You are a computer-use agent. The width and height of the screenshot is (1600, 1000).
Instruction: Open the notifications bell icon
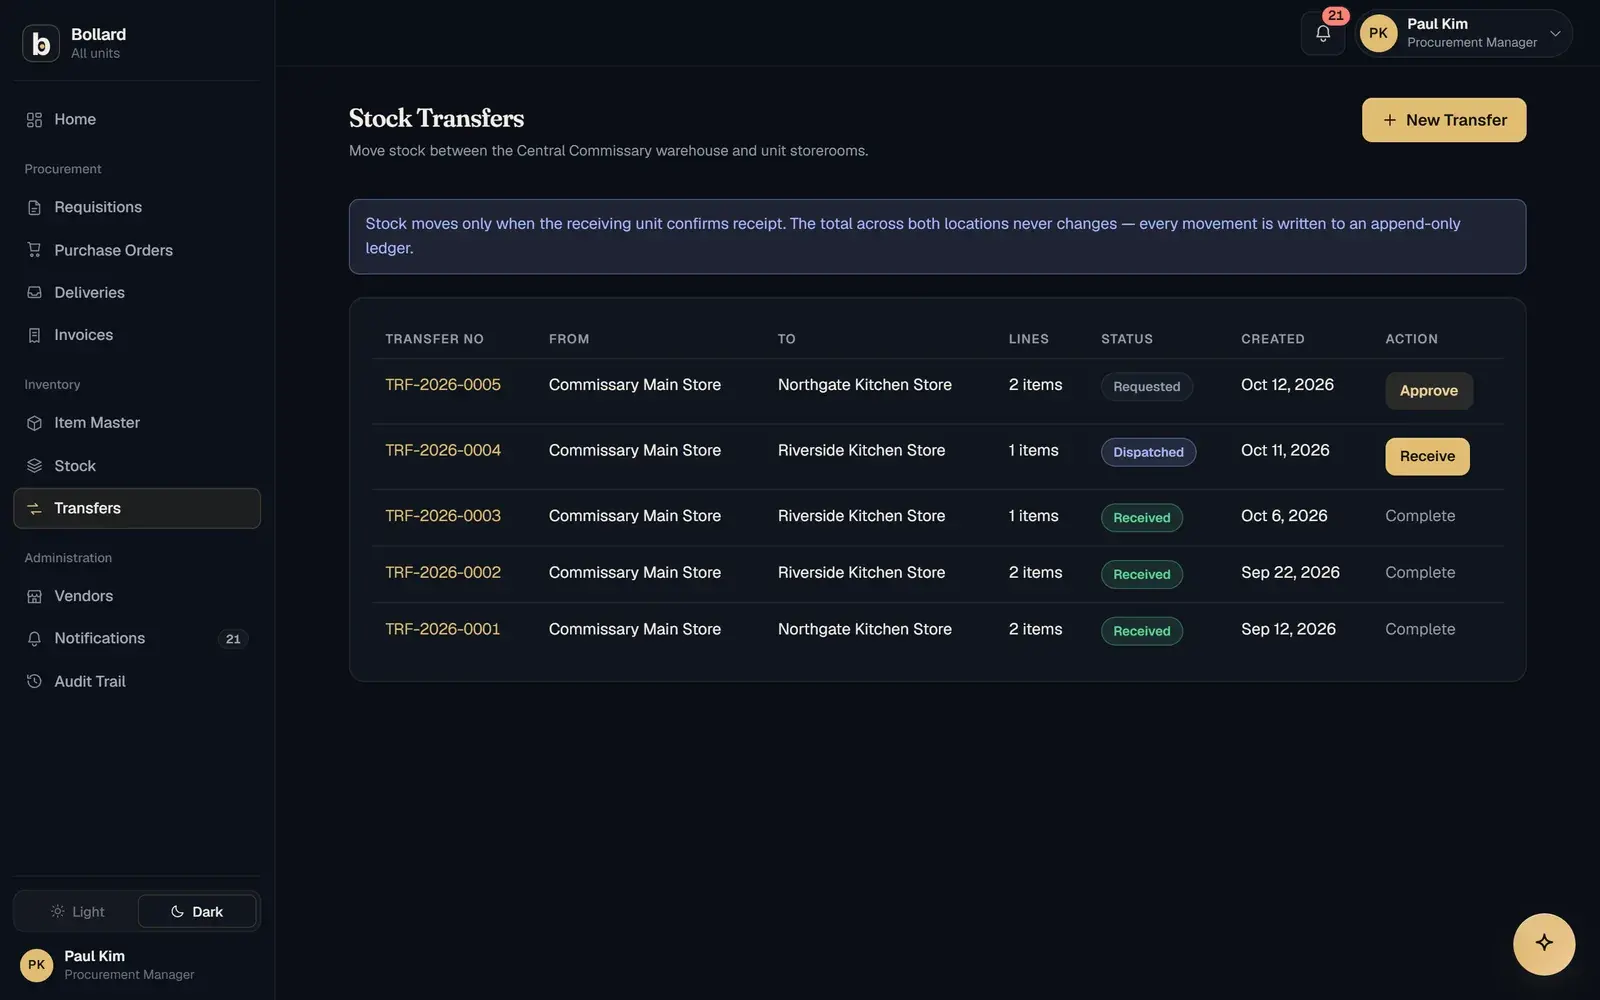click(1323, 33)
